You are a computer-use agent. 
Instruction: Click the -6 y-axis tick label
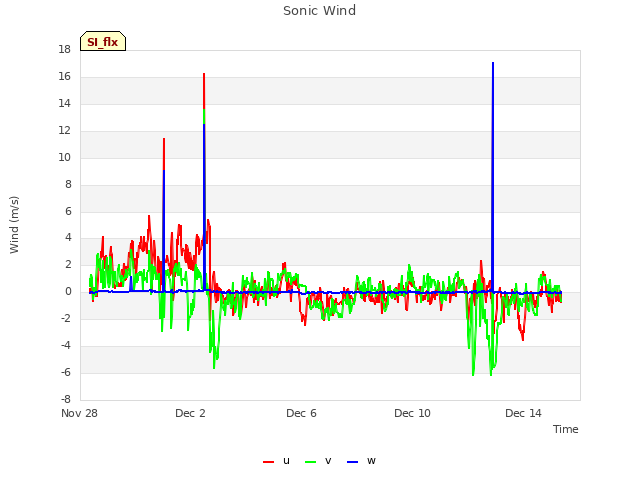coord(66,372)
